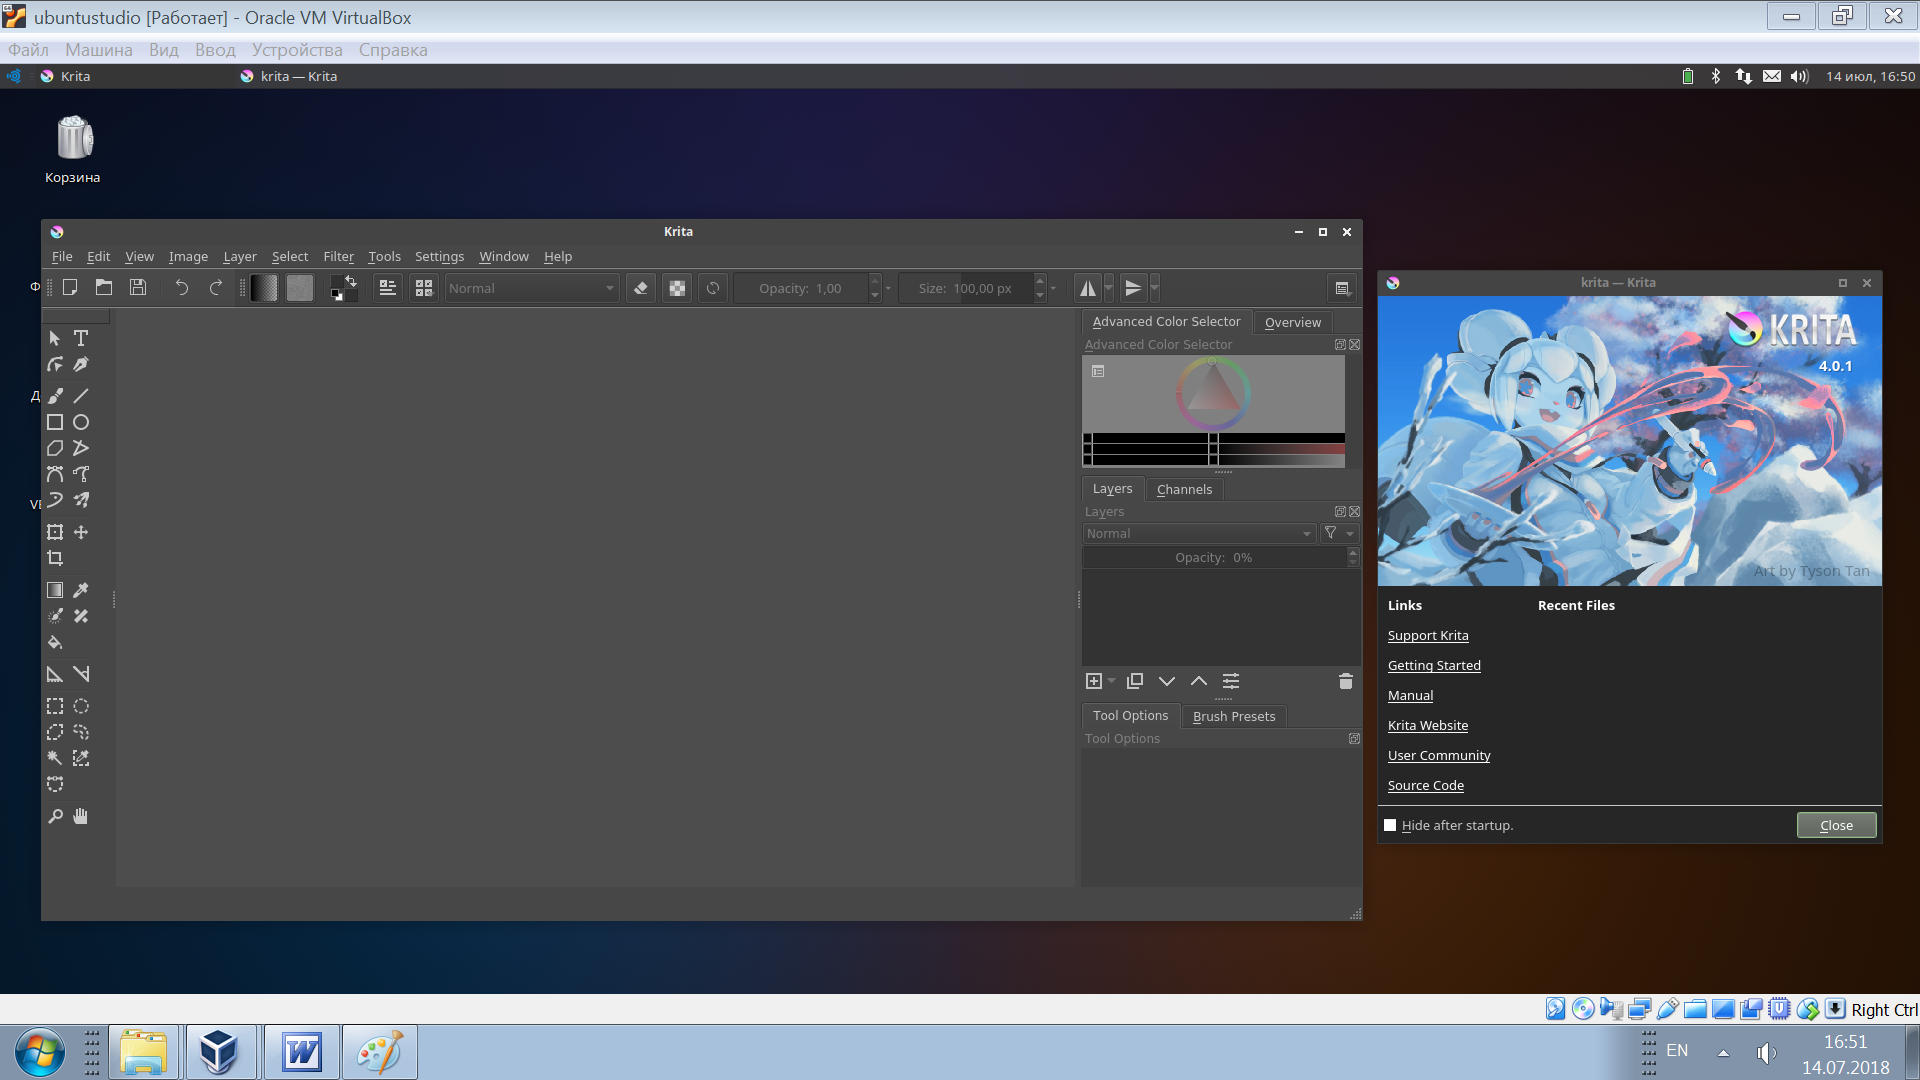Switch to the Channels tab
1920x1080 pixels.
click(1184, 489)
